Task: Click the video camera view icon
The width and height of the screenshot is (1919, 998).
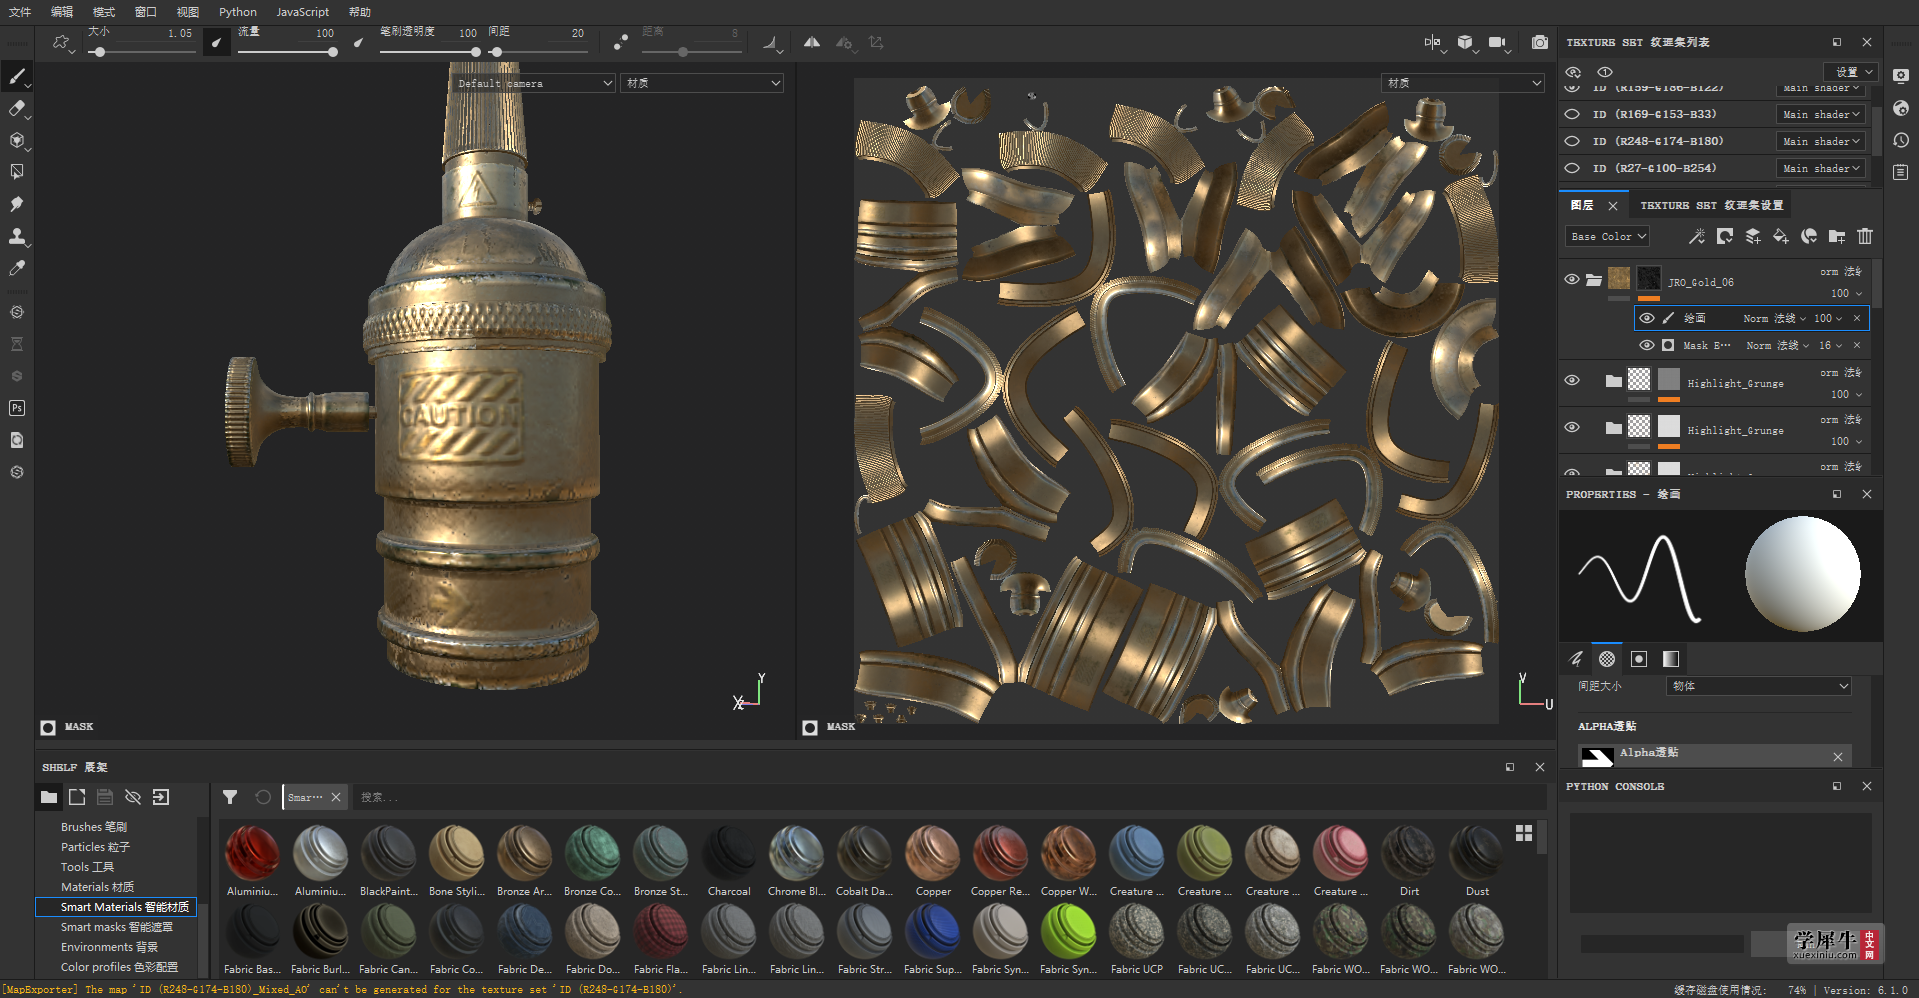Action: click(1497, 43)
